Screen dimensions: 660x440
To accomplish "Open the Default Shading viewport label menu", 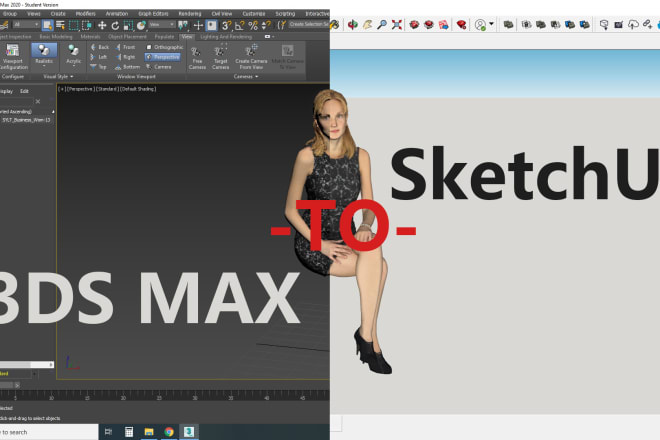I will coord(138,89).
